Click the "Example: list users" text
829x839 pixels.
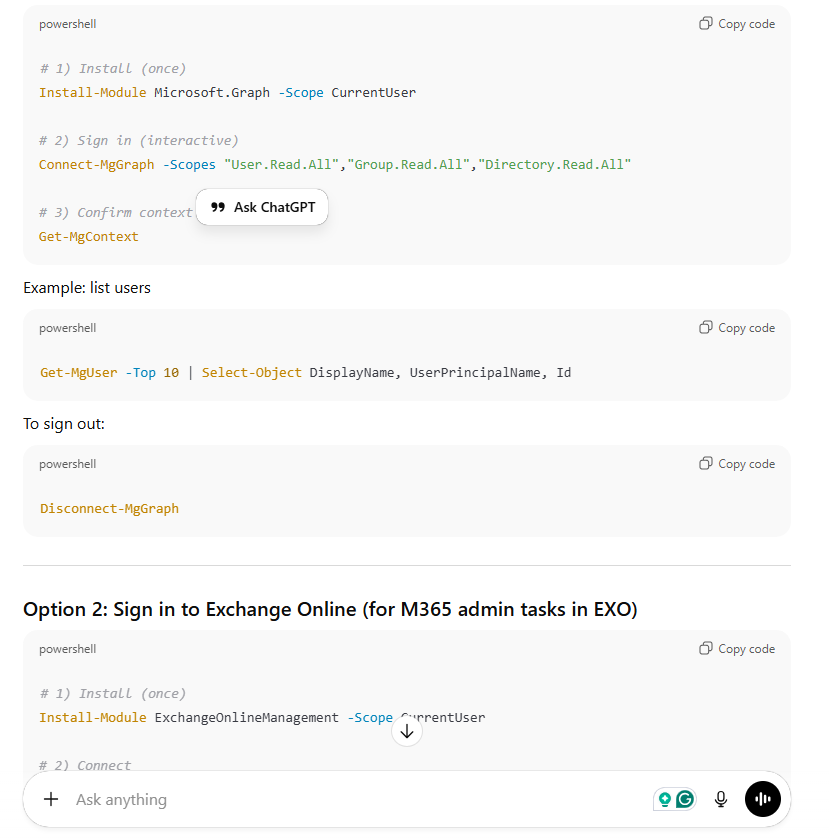point(87,288)
